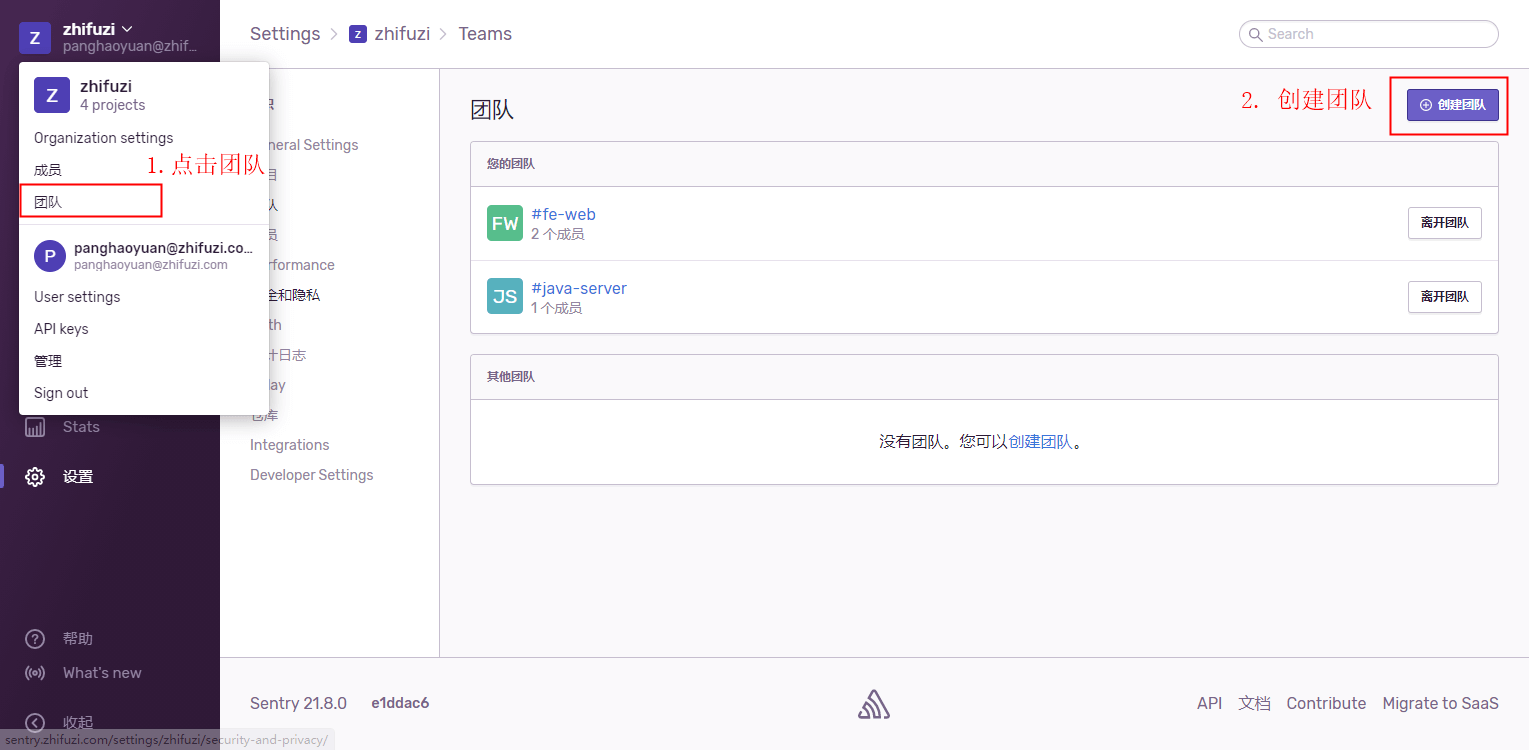The image size is (1529, 750).
Task: Click the 其他团队 section header
Action: pos(511,377)
